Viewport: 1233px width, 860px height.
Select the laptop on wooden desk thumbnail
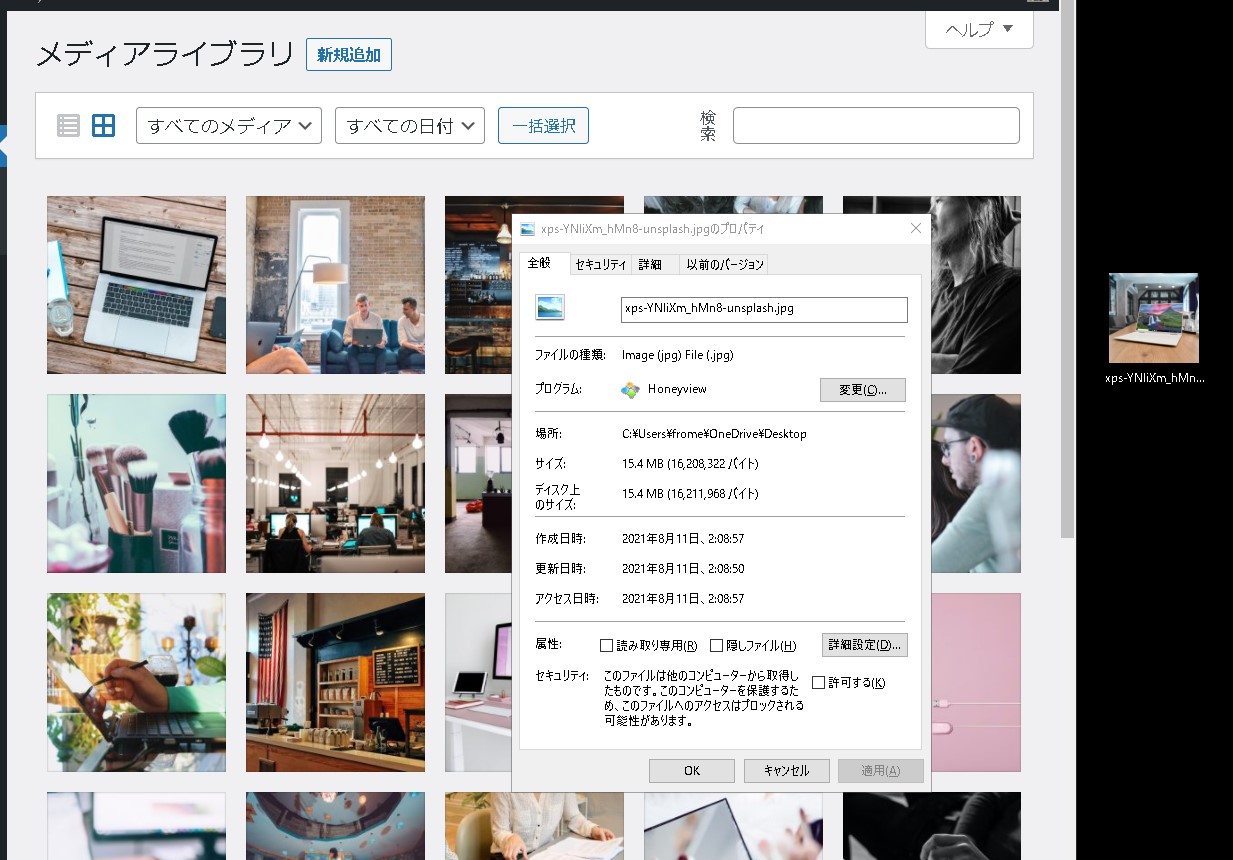tap(136, 284)
